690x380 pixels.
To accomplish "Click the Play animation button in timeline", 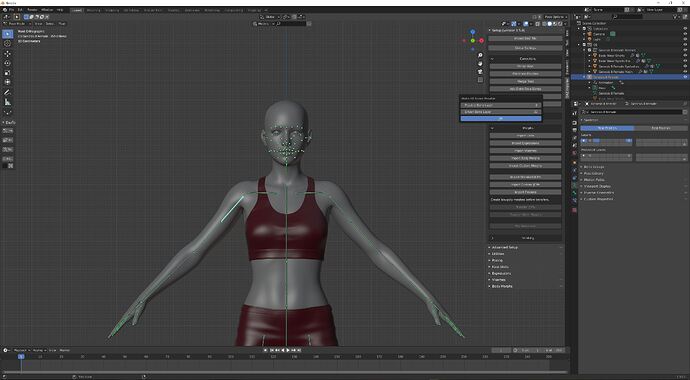I will pos(288,350).
